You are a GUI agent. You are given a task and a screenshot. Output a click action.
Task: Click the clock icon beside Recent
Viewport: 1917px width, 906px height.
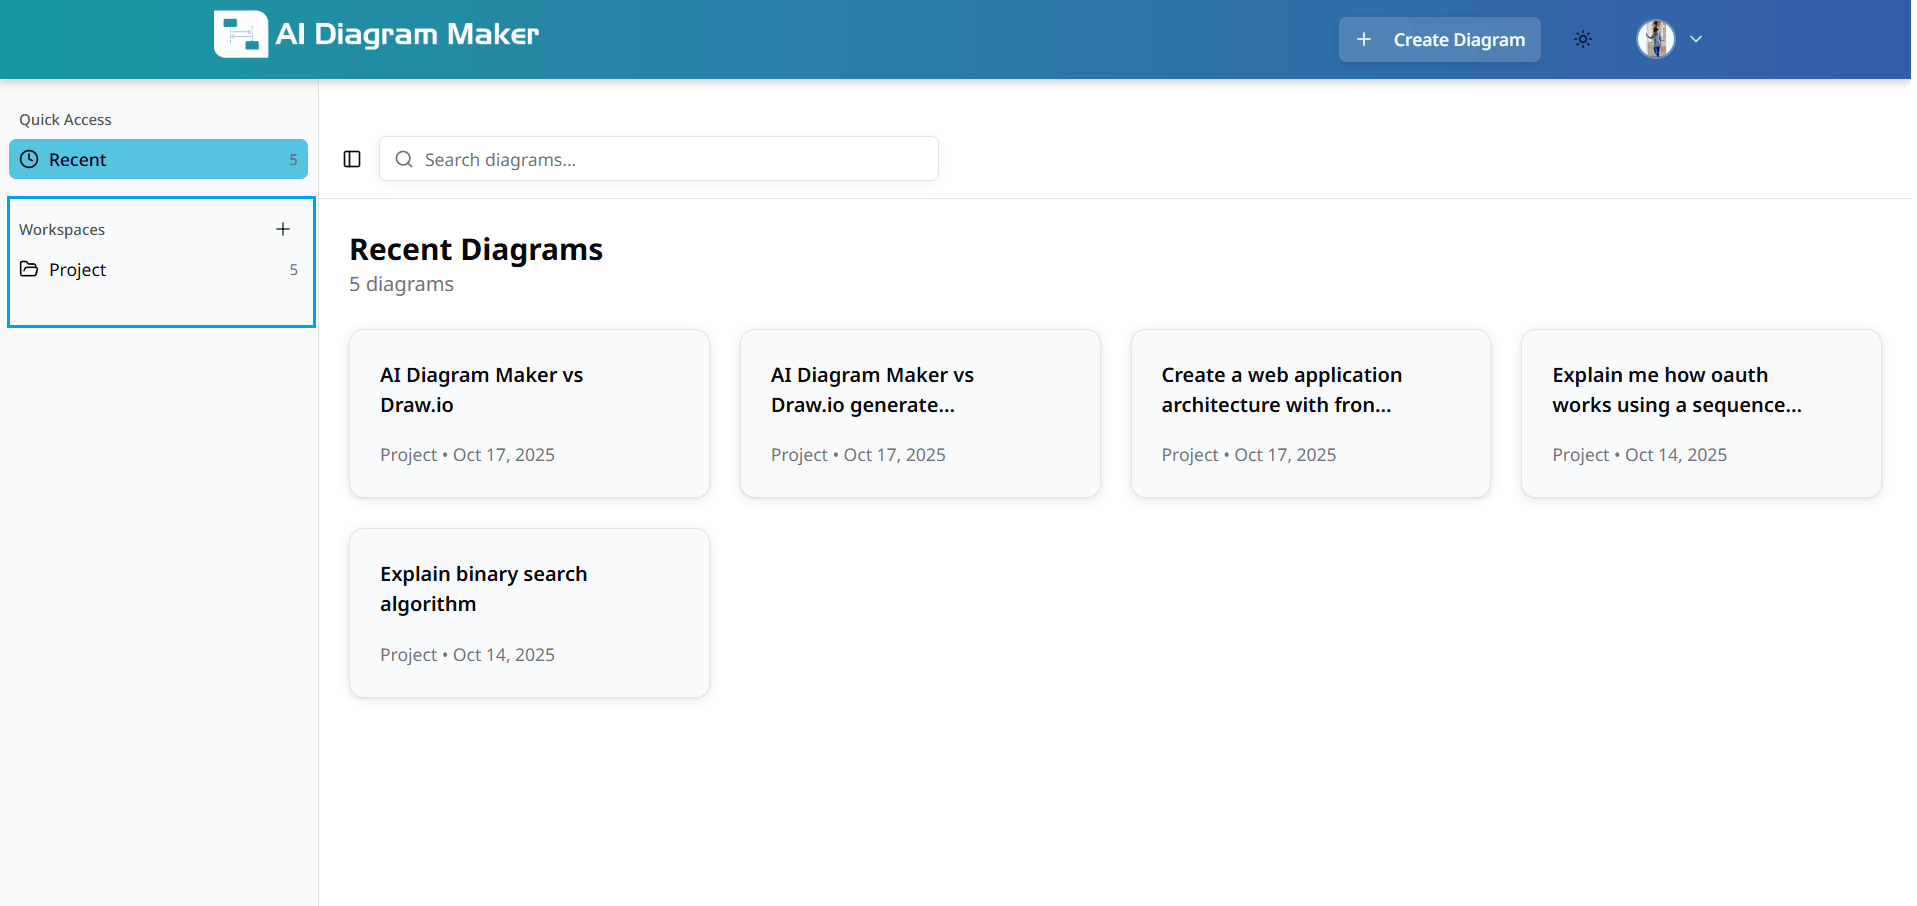[31, 159]
